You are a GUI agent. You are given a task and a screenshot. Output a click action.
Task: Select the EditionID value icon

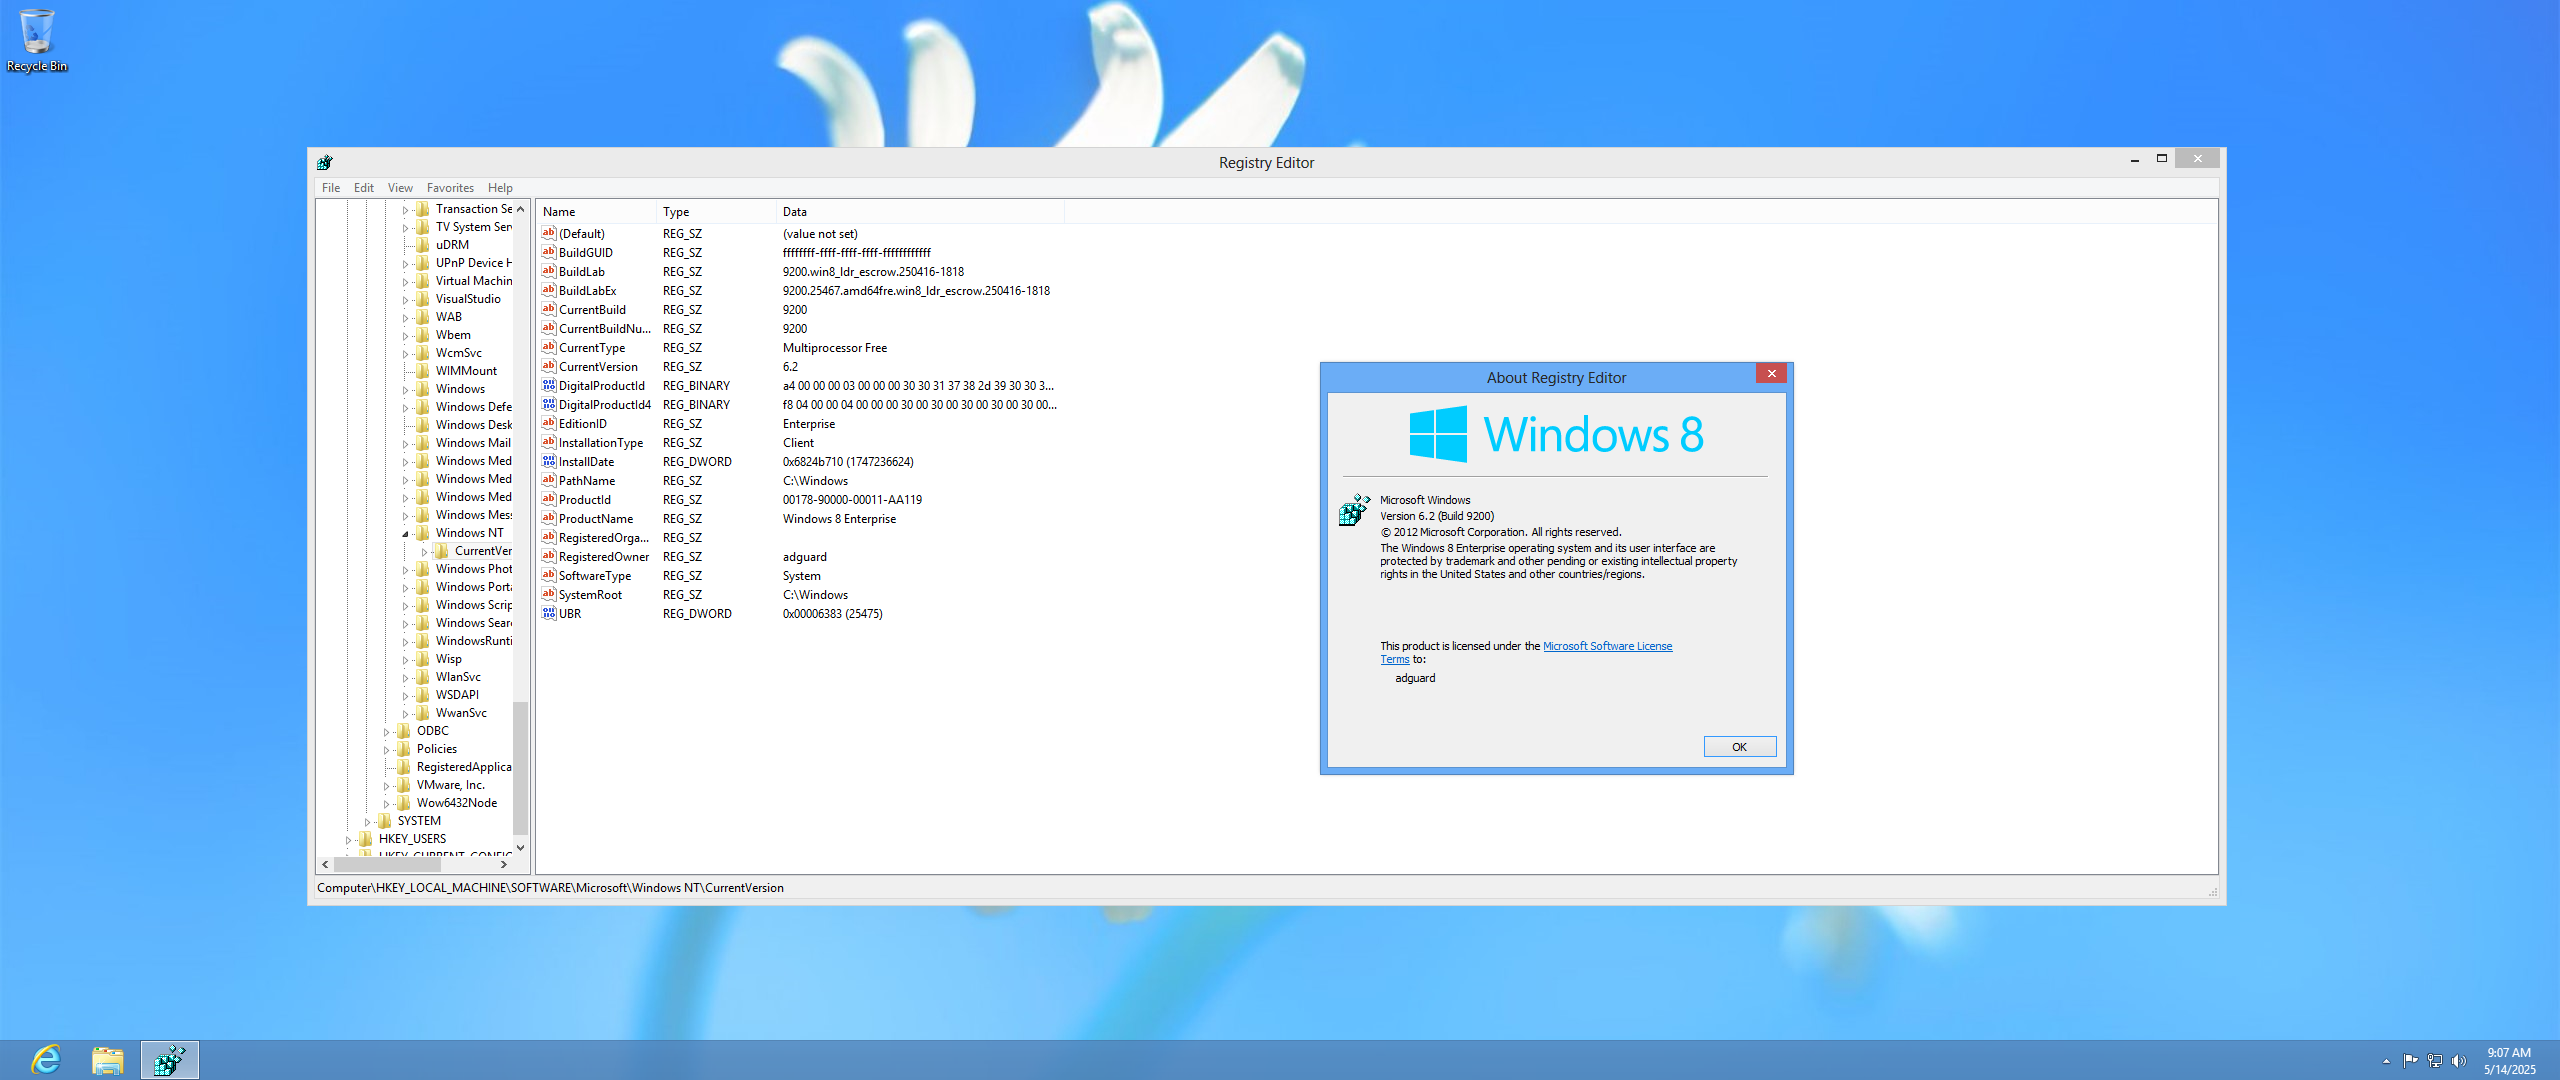tap(548, 423)
